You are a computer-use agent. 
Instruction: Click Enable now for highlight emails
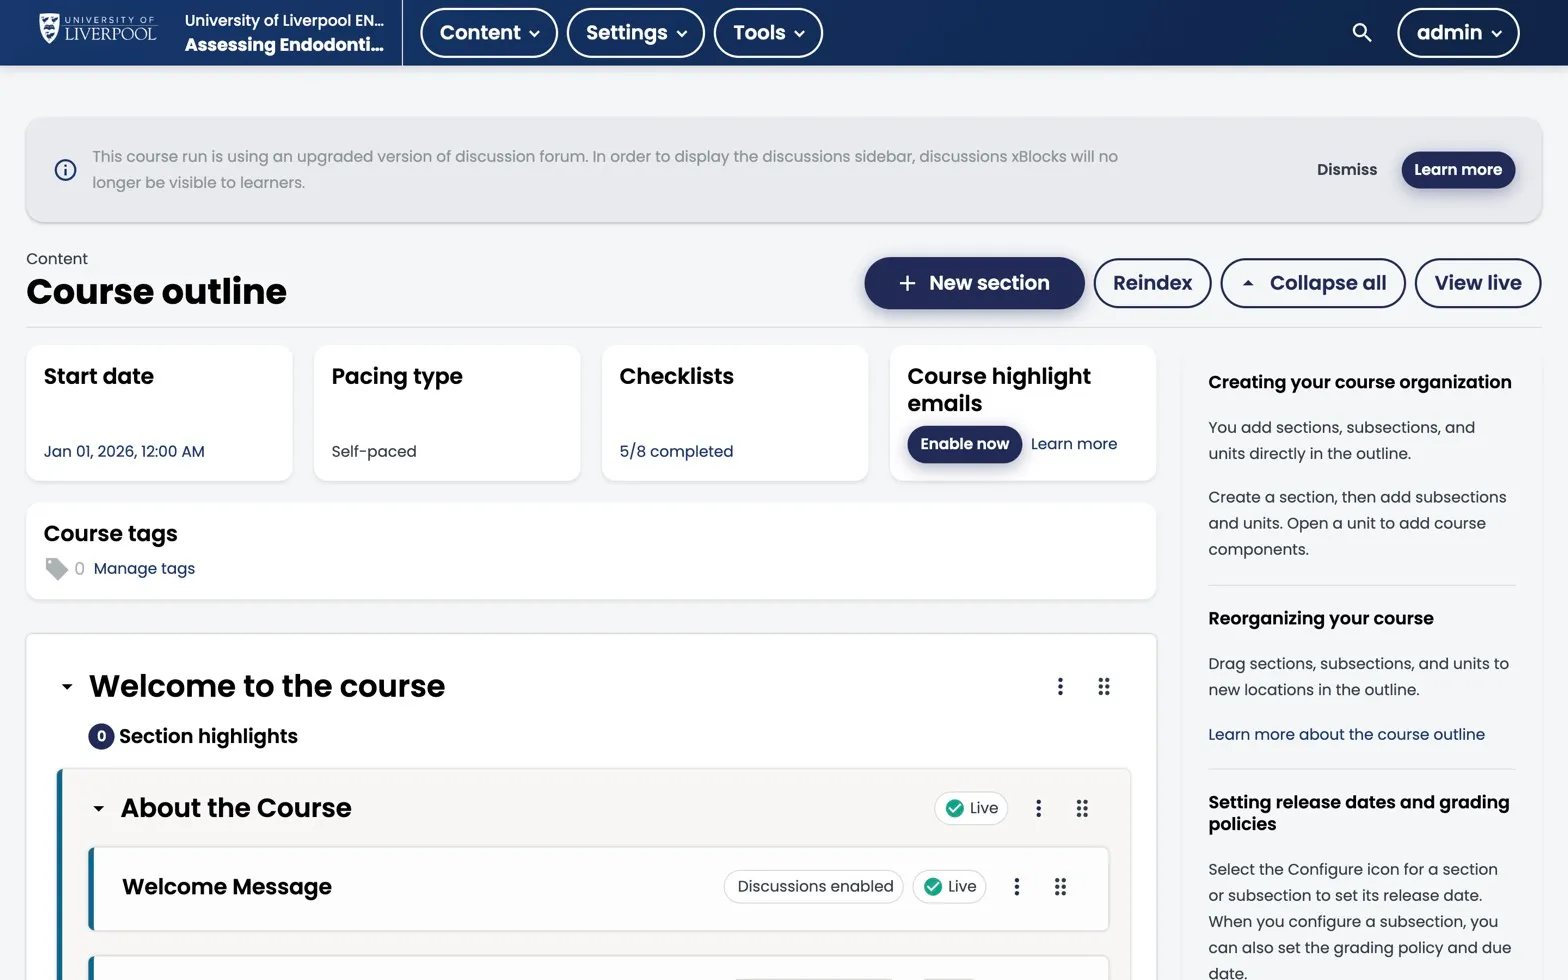964,444
